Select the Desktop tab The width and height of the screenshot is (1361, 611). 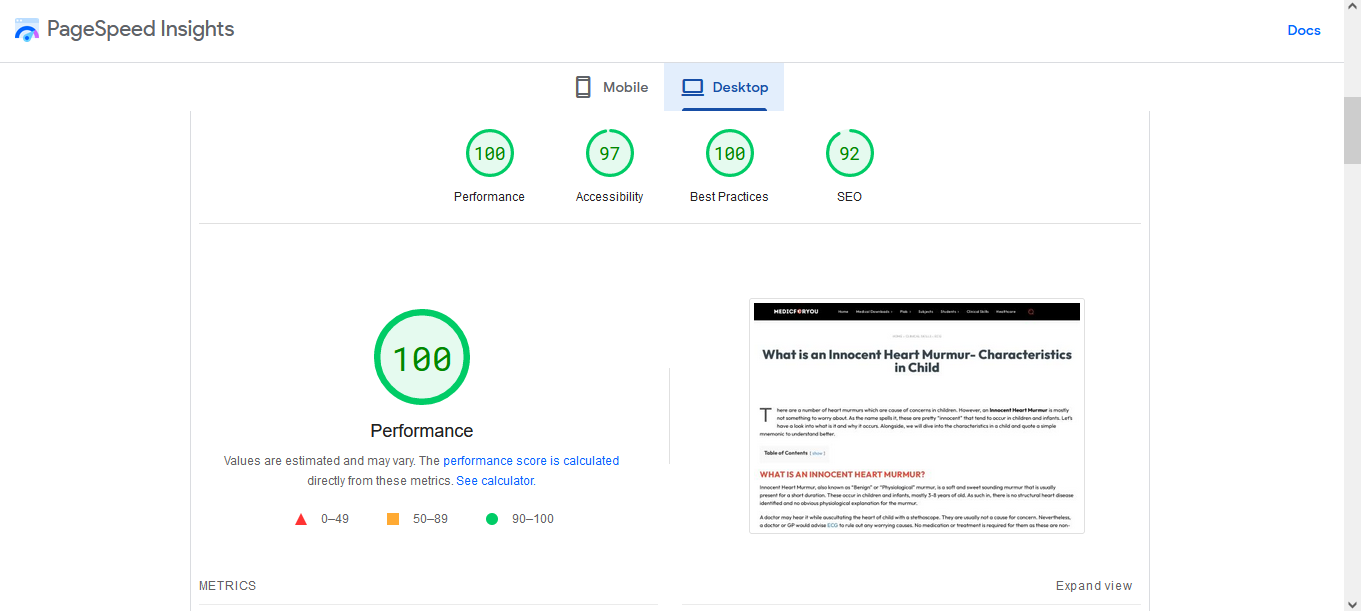point(724,87)
